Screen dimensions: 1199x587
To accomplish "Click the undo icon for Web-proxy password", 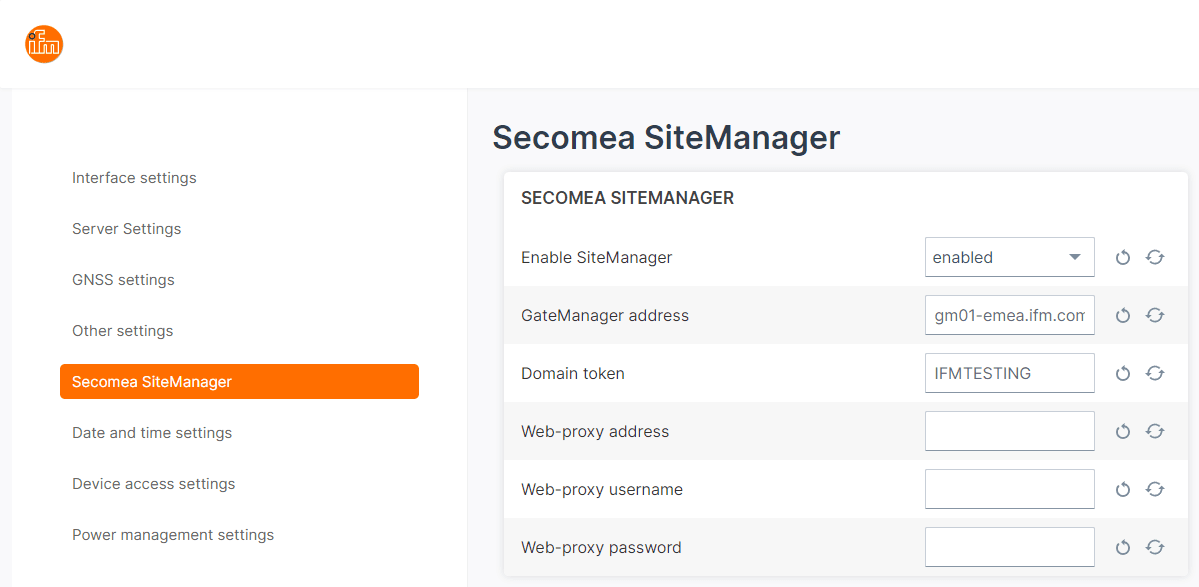I will tap(1123, 548).
